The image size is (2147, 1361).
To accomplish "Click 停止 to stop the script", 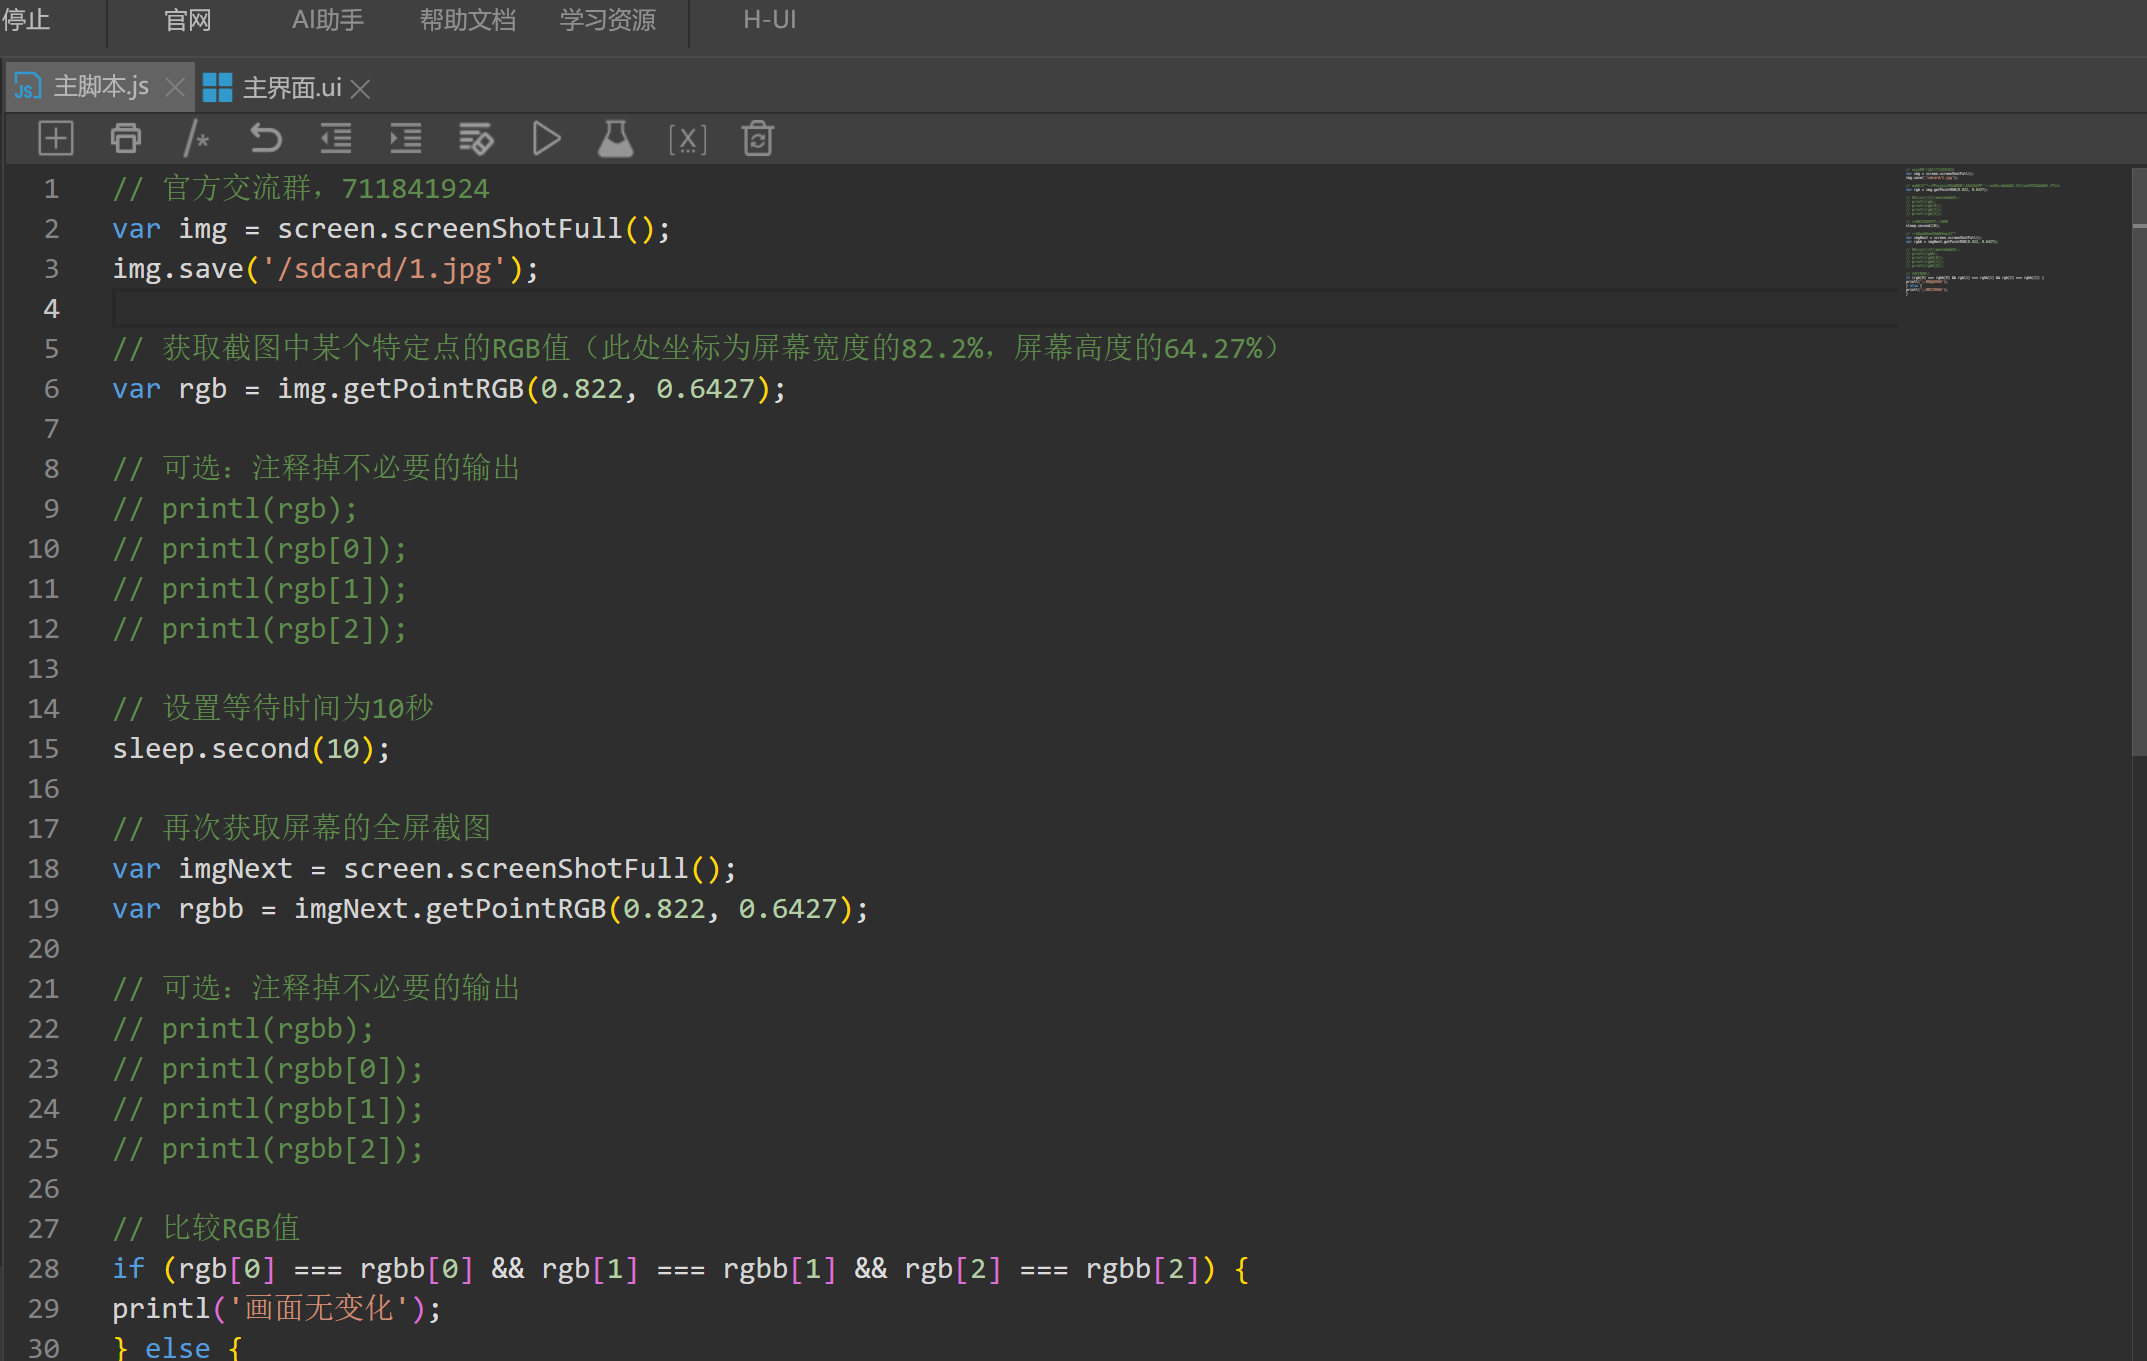I will point(26,20).
